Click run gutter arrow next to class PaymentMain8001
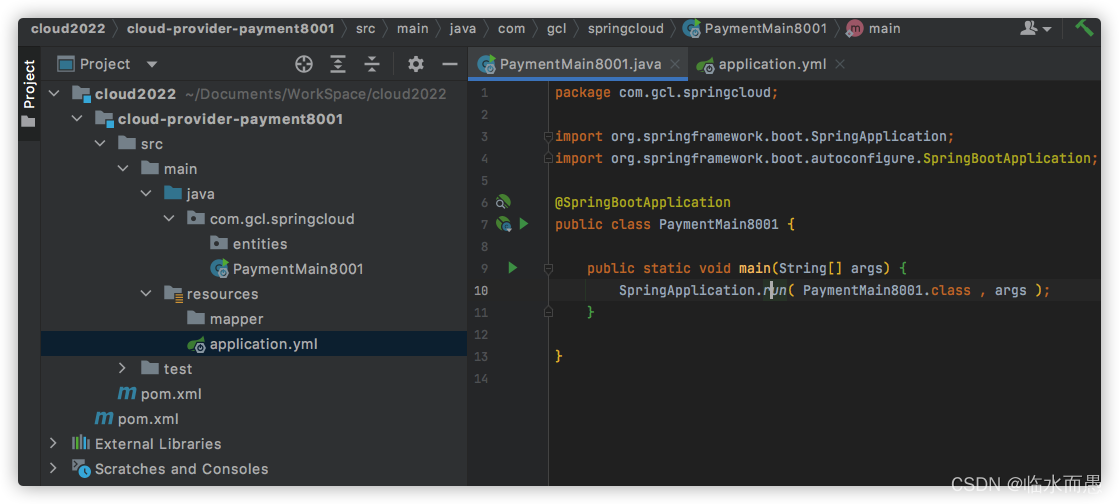Viewport: 1119px width, 504px height. click(x=524, y=224)
